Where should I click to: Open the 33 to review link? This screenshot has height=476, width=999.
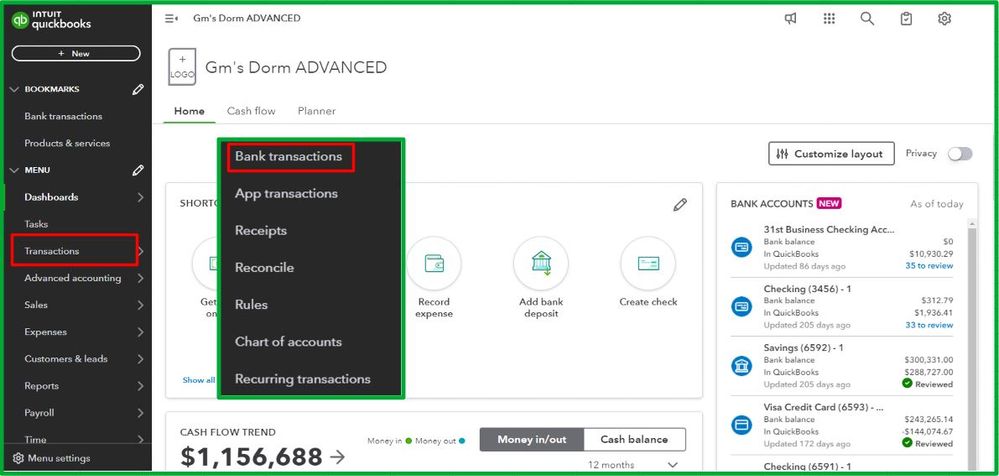click(929, 325)
